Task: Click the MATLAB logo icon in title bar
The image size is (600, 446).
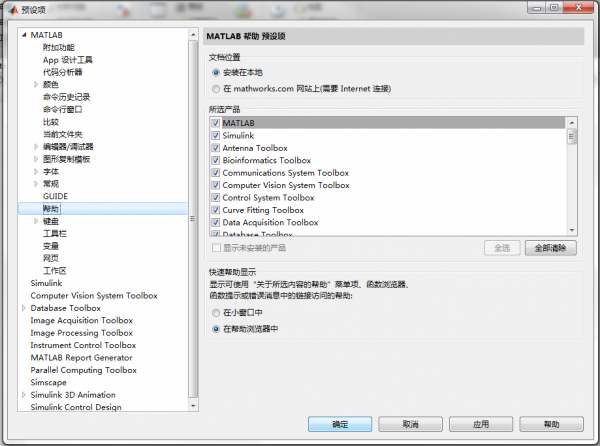Action: pyautogui.click(x=13, y=10)
